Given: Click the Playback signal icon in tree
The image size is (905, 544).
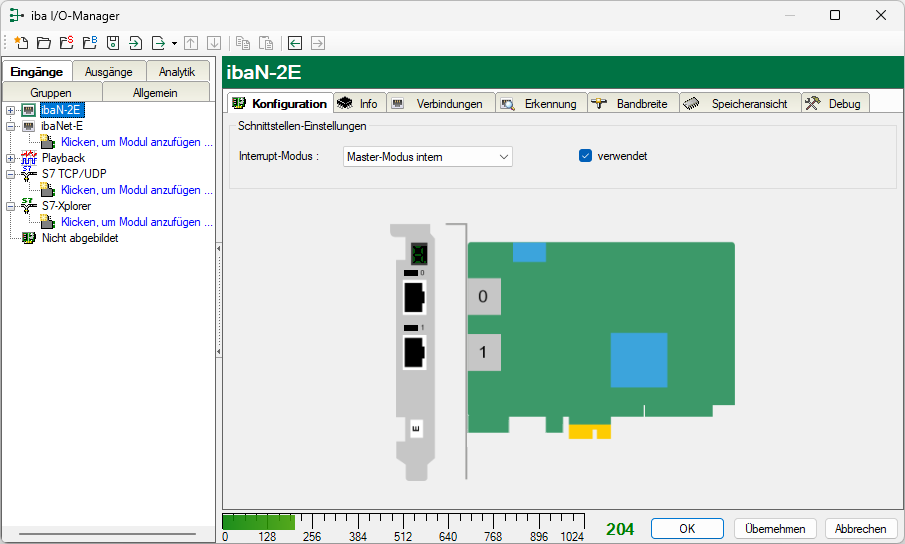Looking at the screenshot, I should tap(29, 158).
